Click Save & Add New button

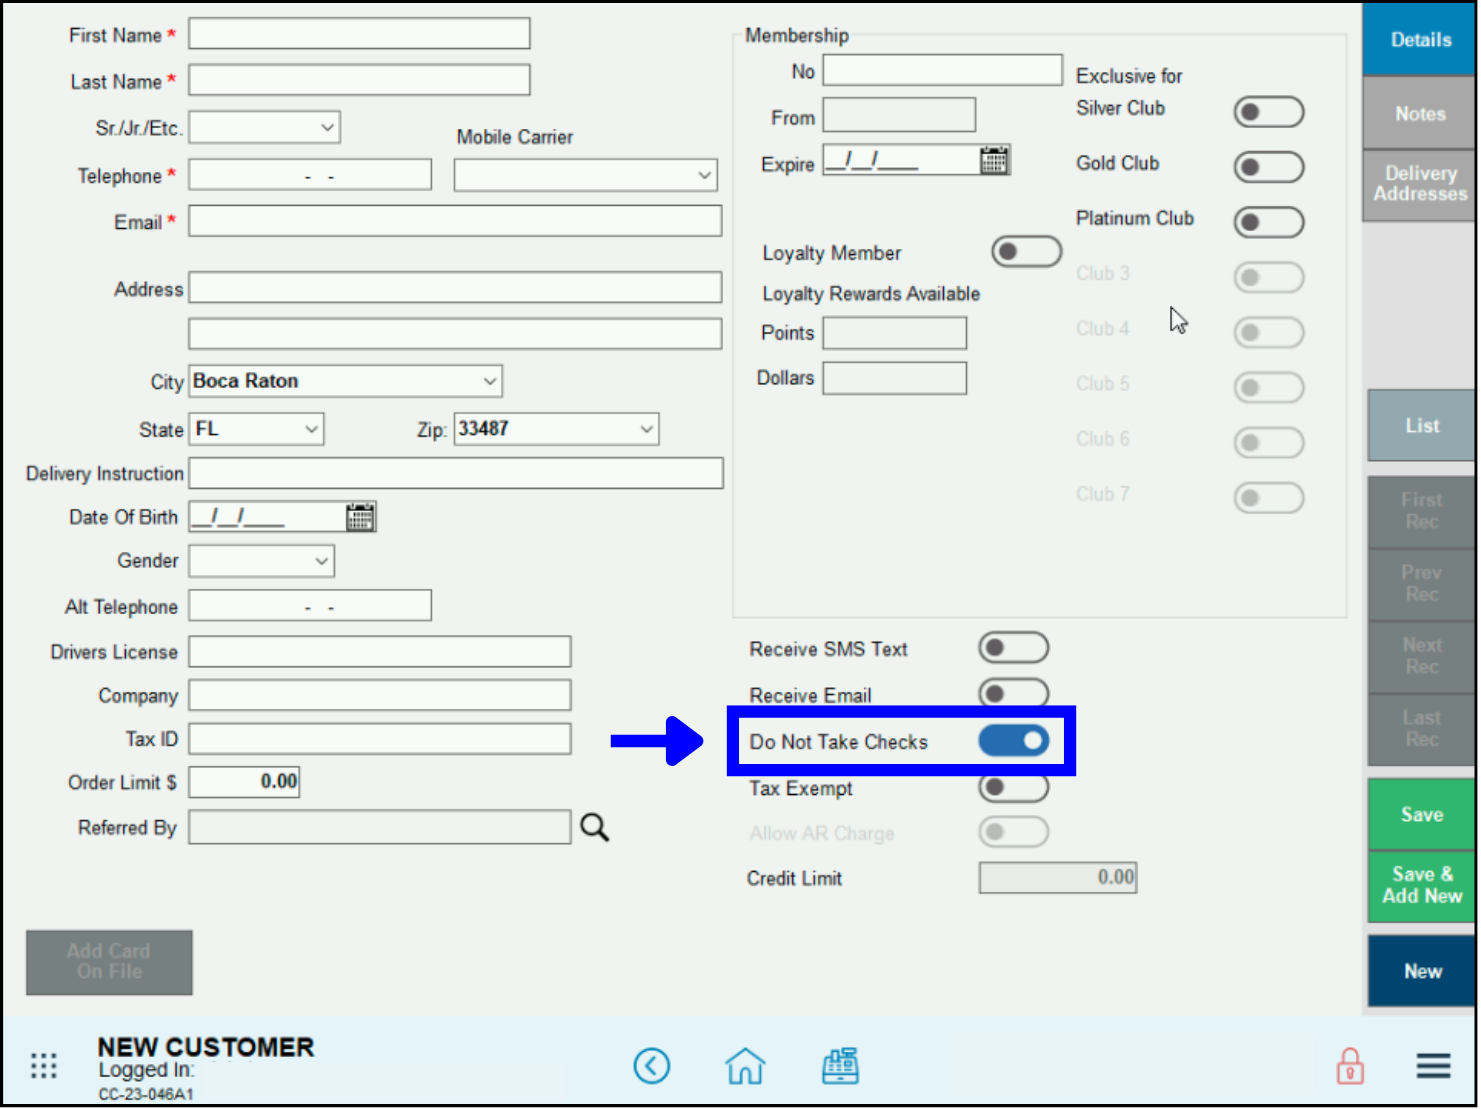[1421, 886]
